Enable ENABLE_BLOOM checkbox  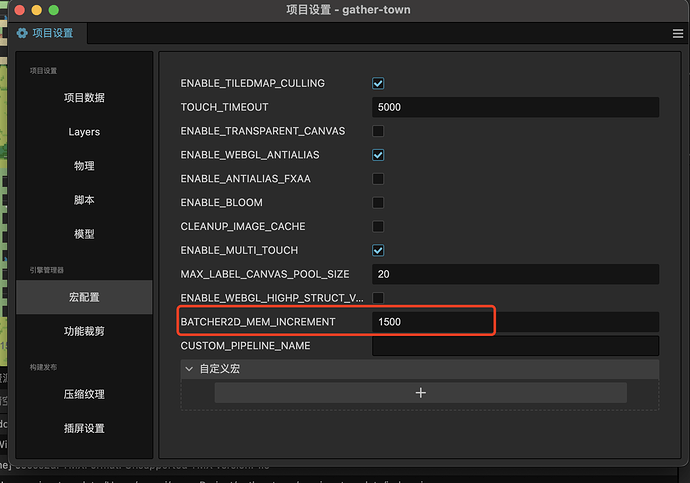(378, 202)
